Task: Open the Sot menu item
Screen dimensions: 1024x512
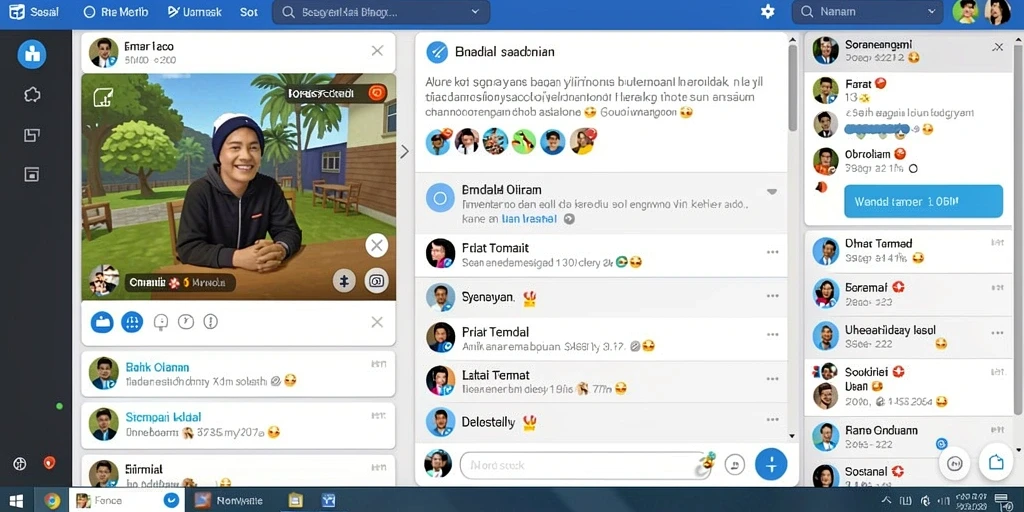Action: tap(249, 12)
